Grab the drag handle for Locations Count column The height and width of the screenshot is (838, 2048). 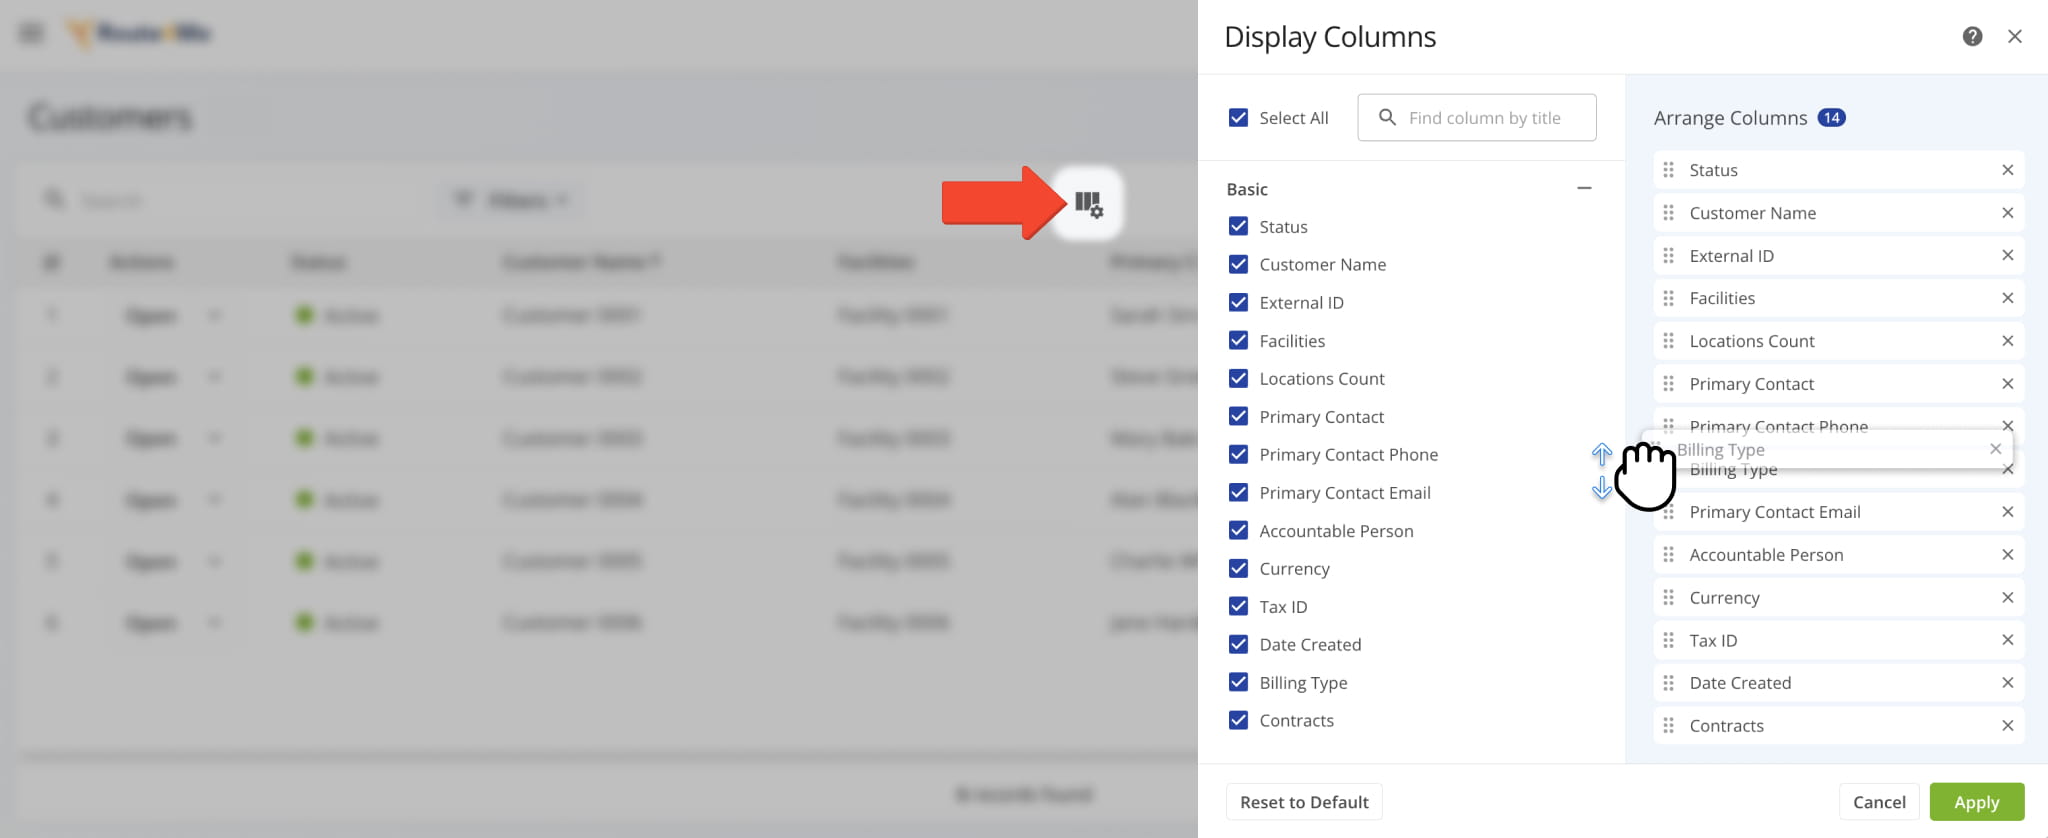1668,341
